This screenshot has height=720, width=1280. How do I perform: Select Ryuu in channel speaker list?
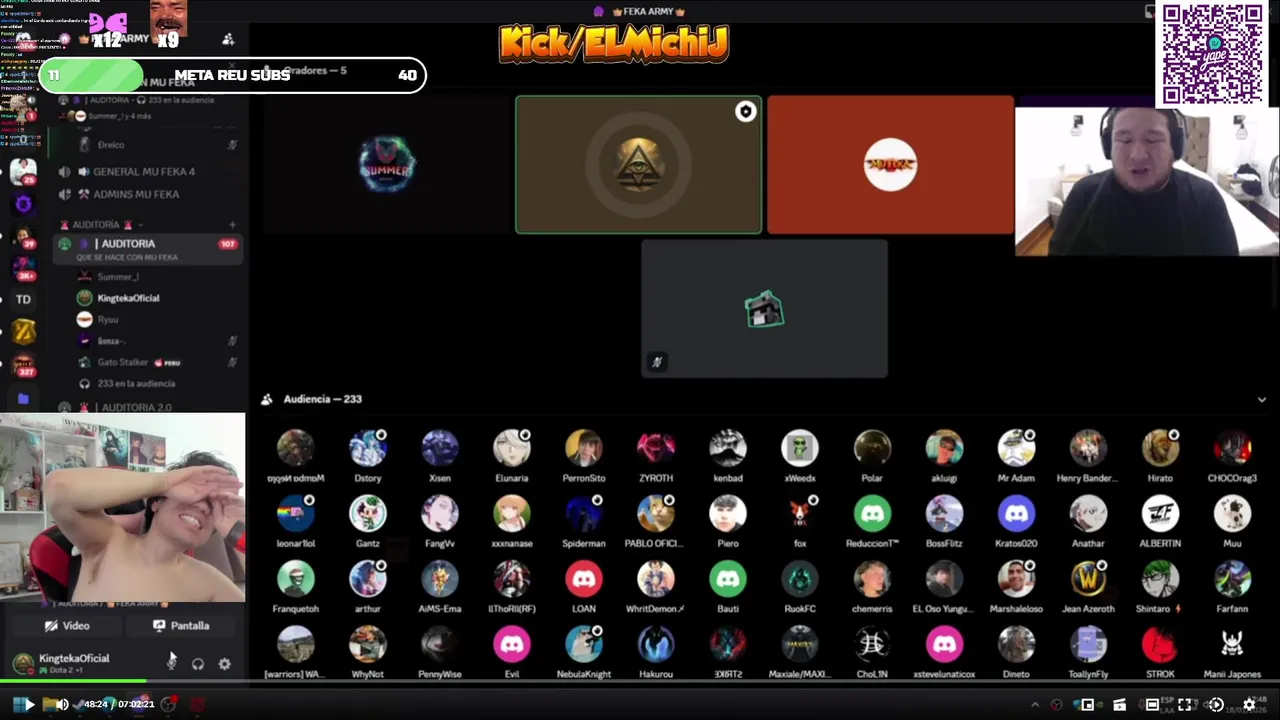[108, 320]
